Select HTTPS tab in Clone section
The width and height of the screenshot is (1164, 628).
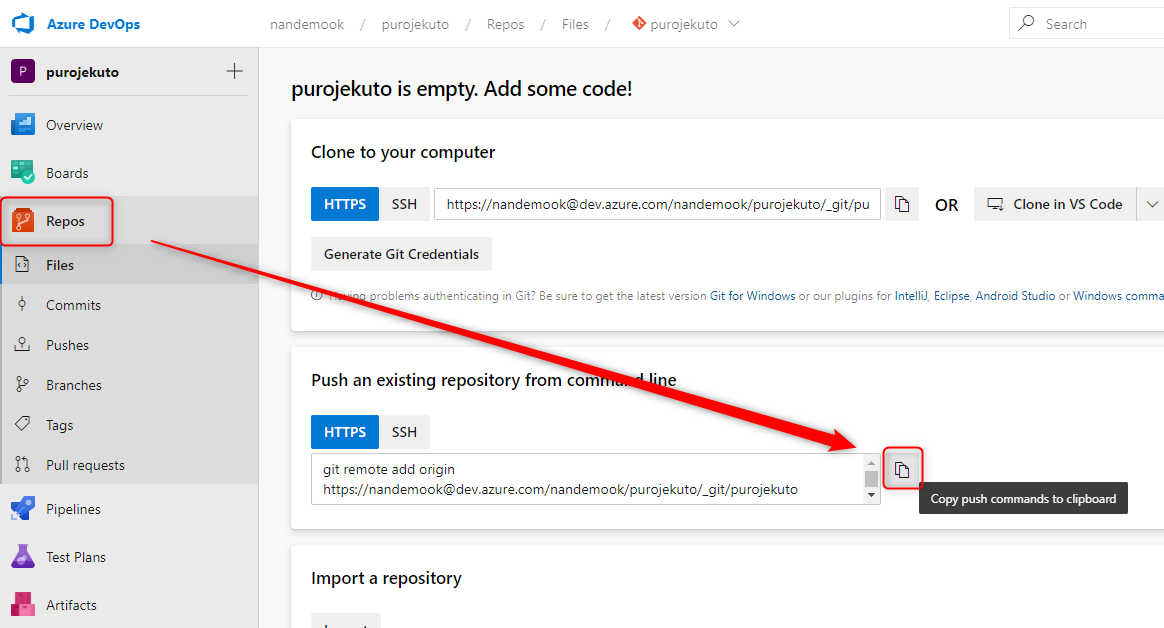[x=344, y=204]
